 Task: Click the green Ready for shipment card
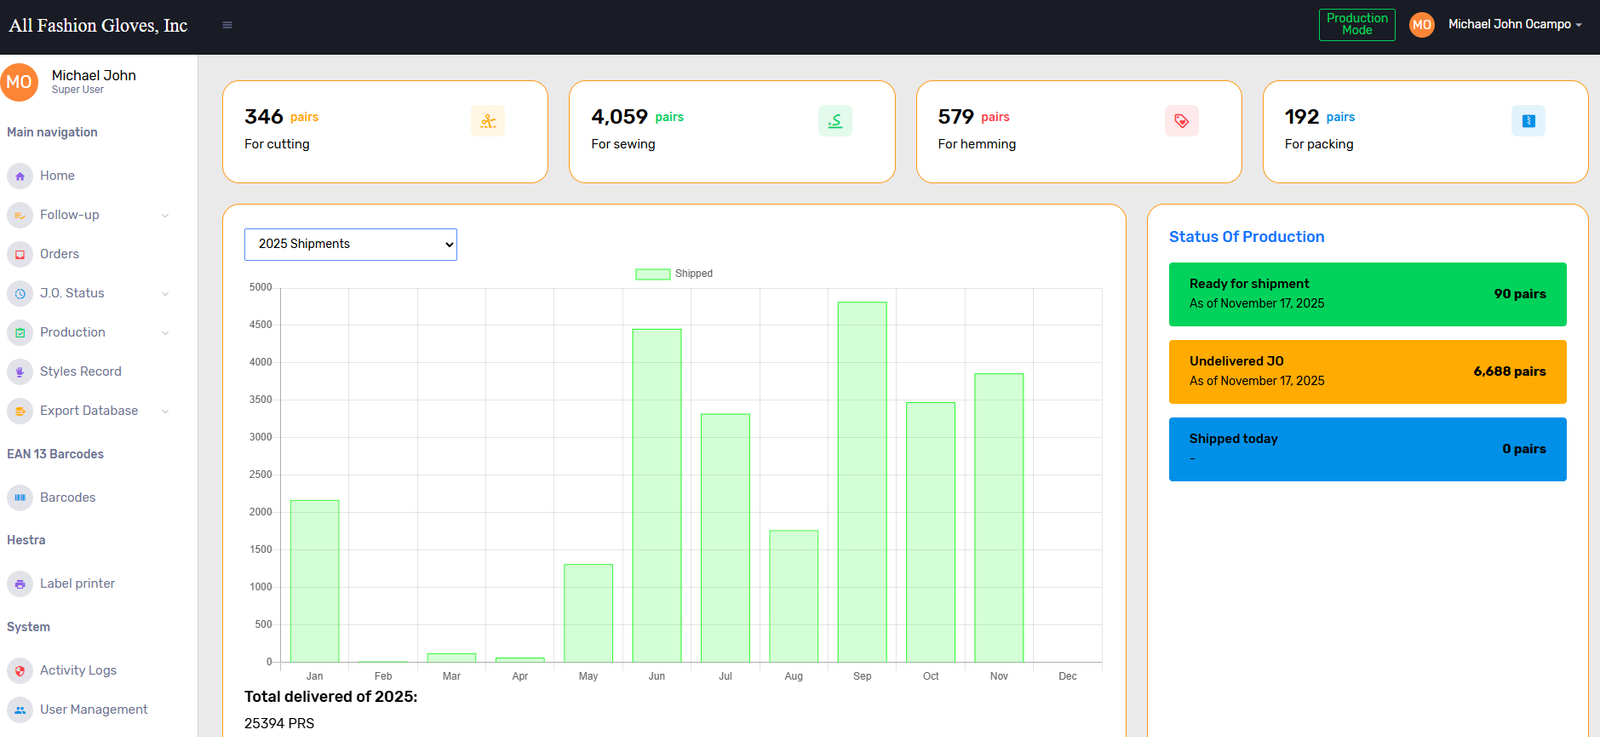(1367, 294)
